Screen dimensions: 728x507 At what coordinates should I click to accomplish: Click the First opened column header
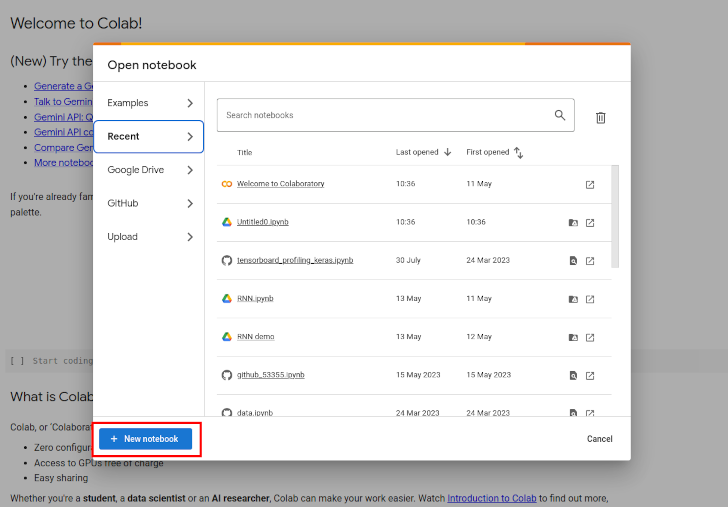pyautogui.click(x=488, y=152)
